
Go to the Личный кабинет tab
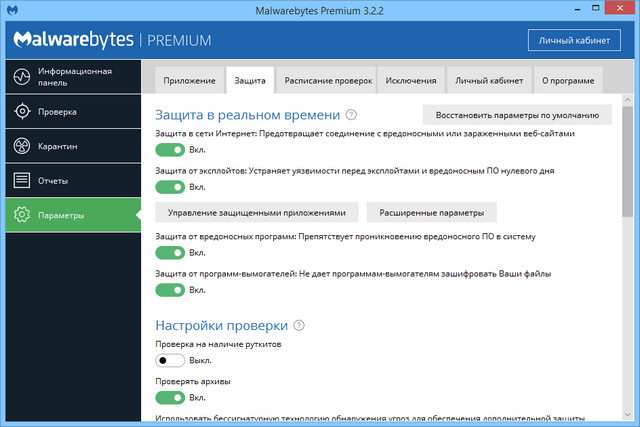click(x=489, y=80)
